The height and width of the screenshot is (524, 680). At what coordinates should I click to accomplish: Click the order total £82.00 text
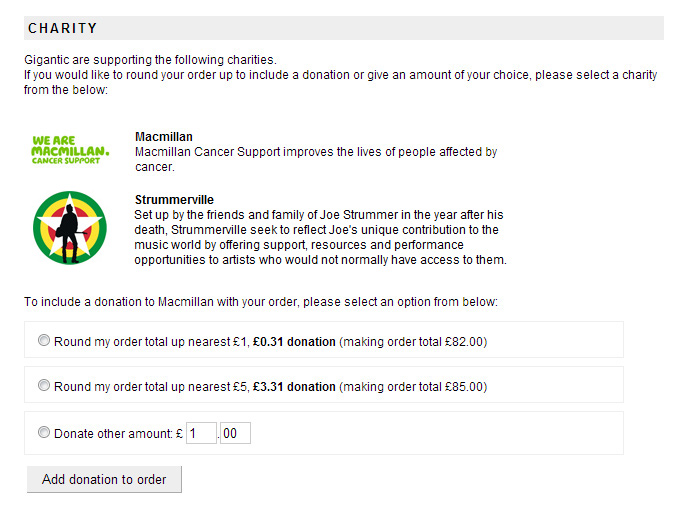(x=413, y=342)
